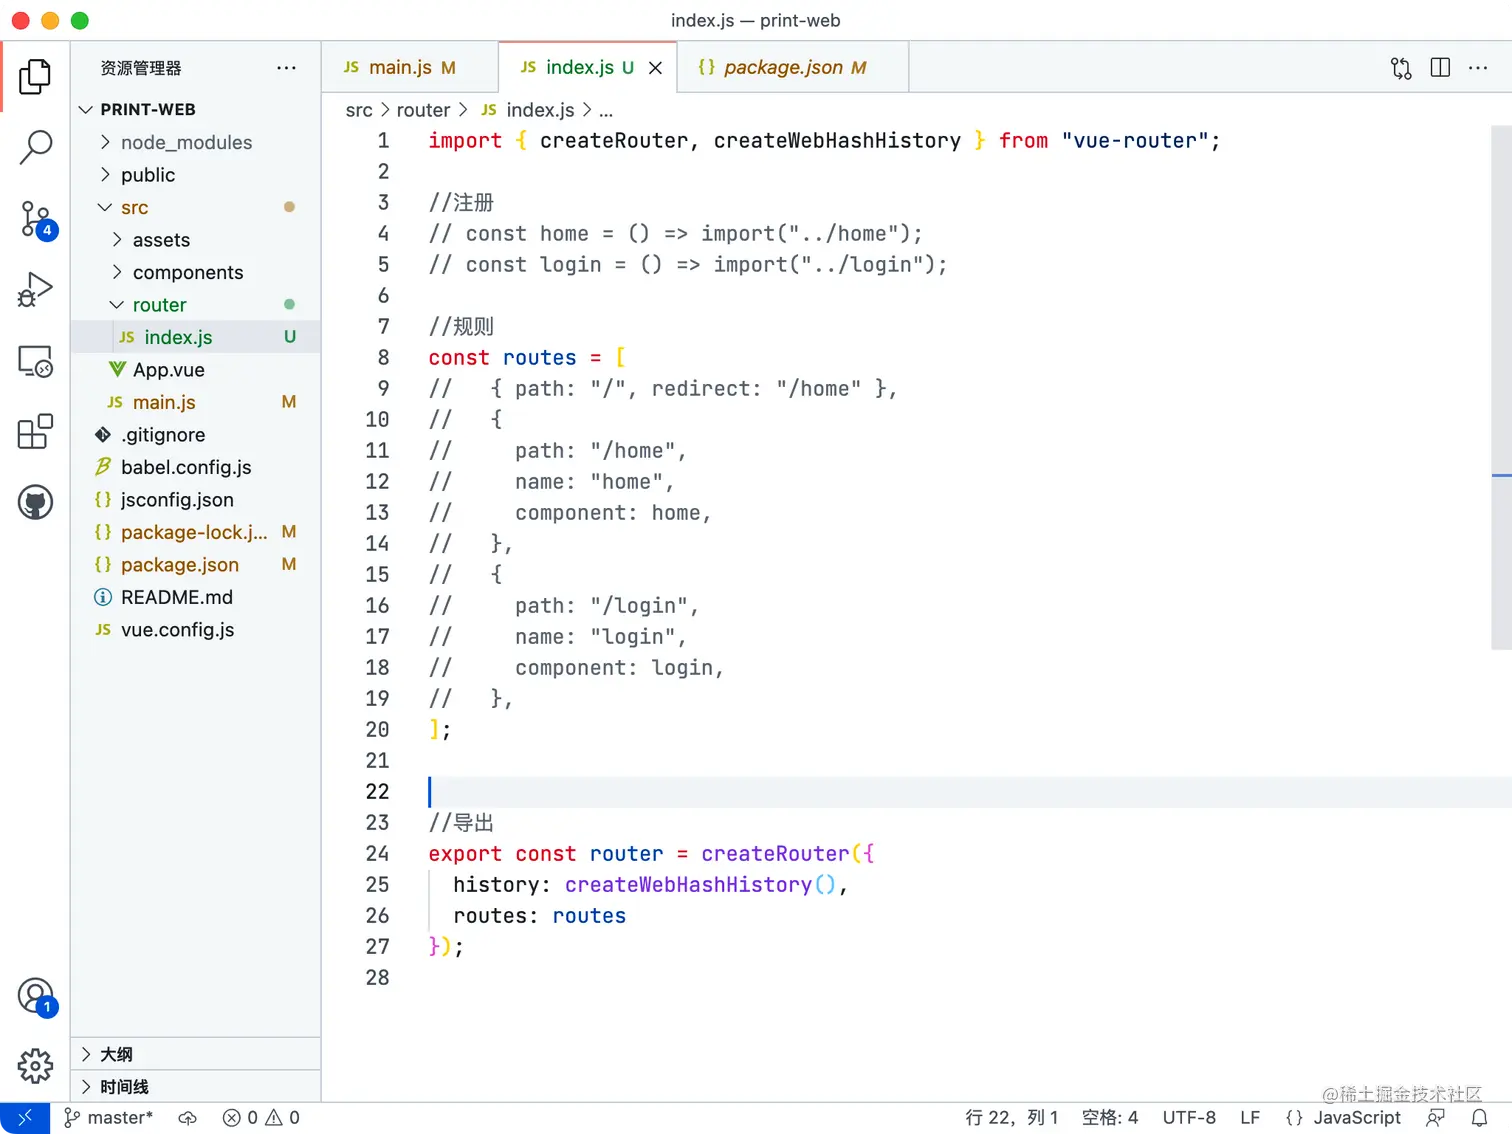Expand the node_modules folder
Screen dimensions: 1512x1134
[x=196, y=142]
